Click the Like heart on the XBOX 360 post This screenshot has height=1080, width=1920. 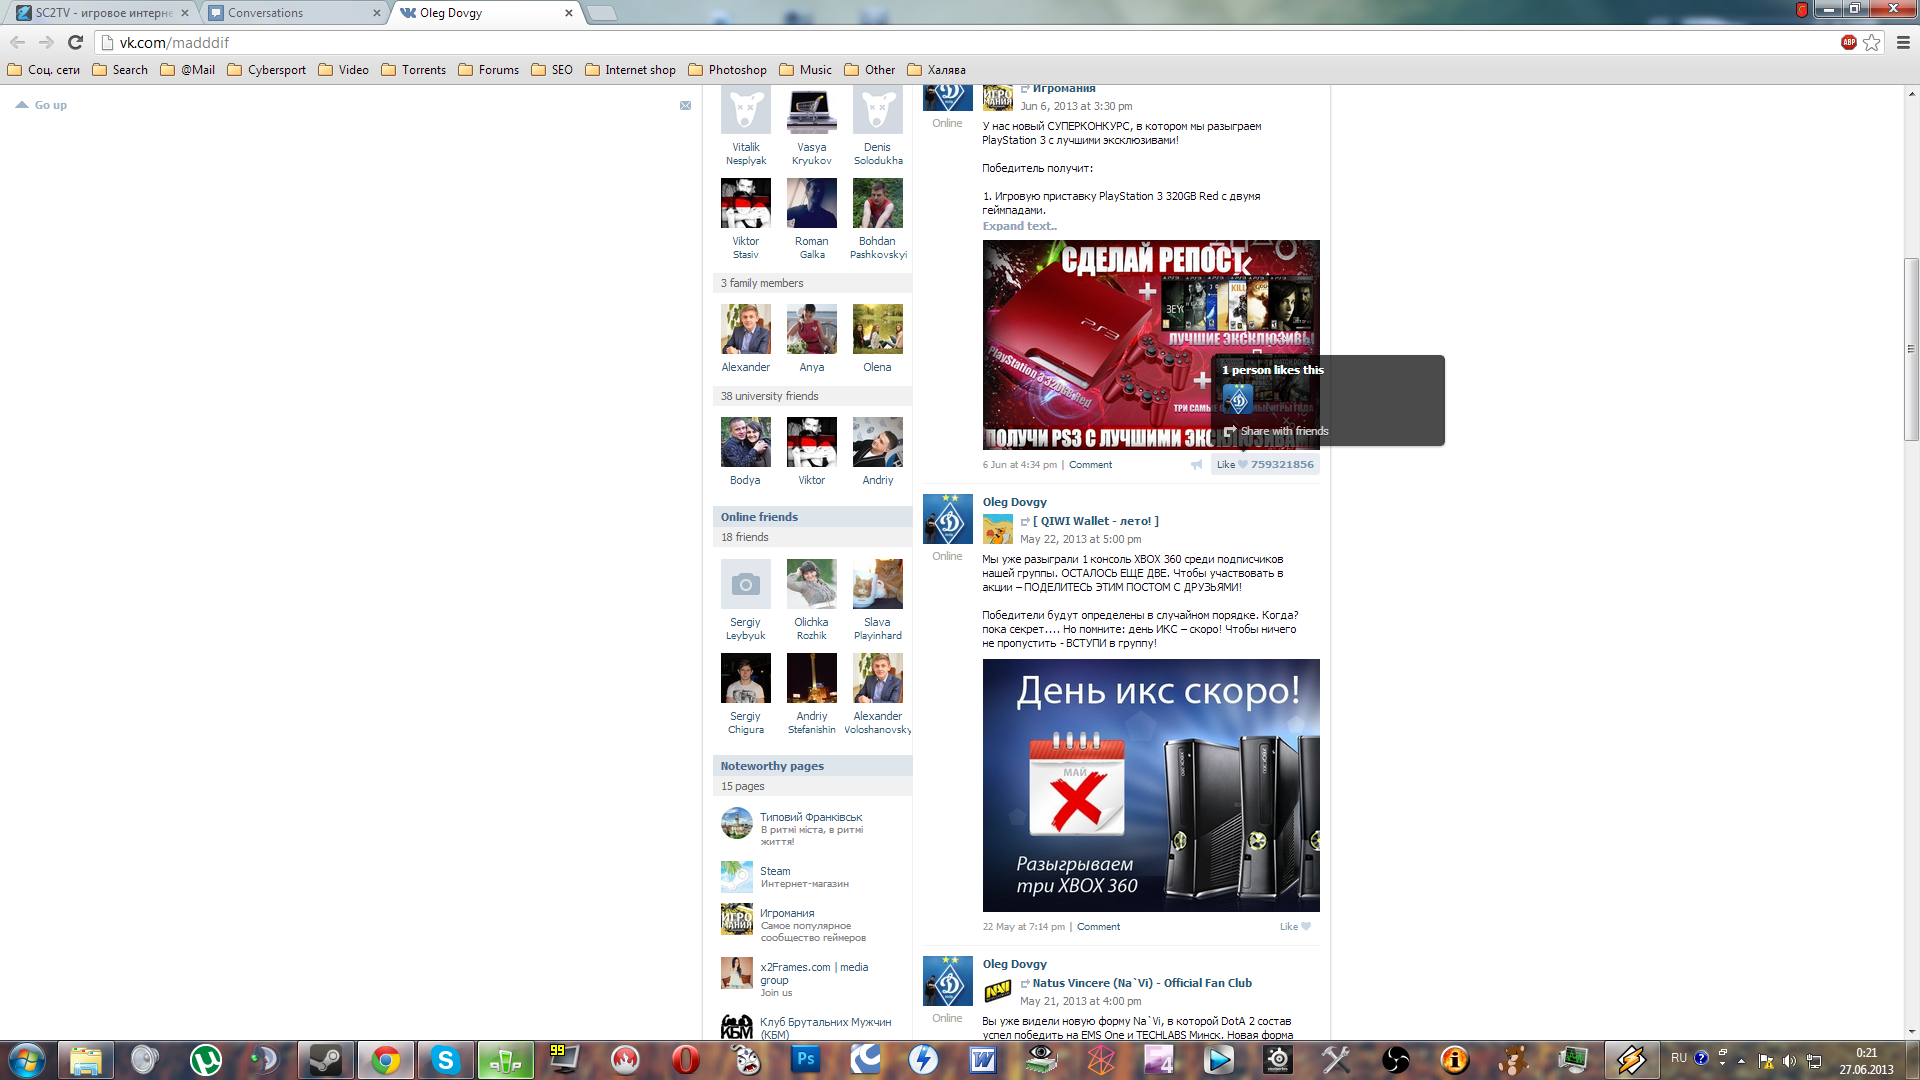click(x=1305, y=926)
